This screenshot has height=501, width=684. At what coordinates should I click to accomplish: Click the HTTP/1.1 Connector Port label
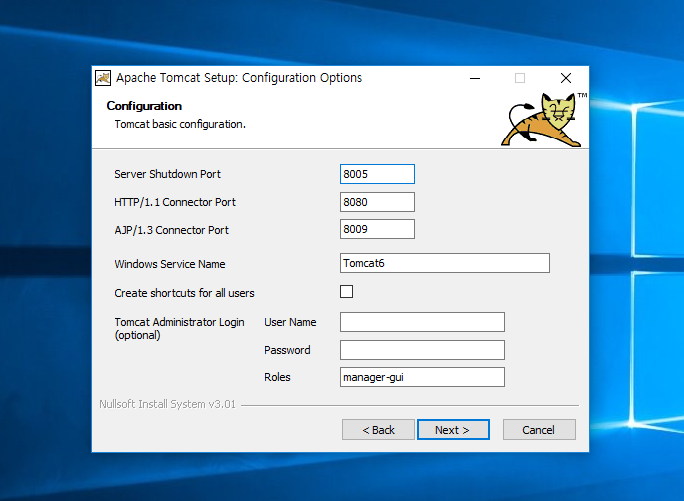175,202
